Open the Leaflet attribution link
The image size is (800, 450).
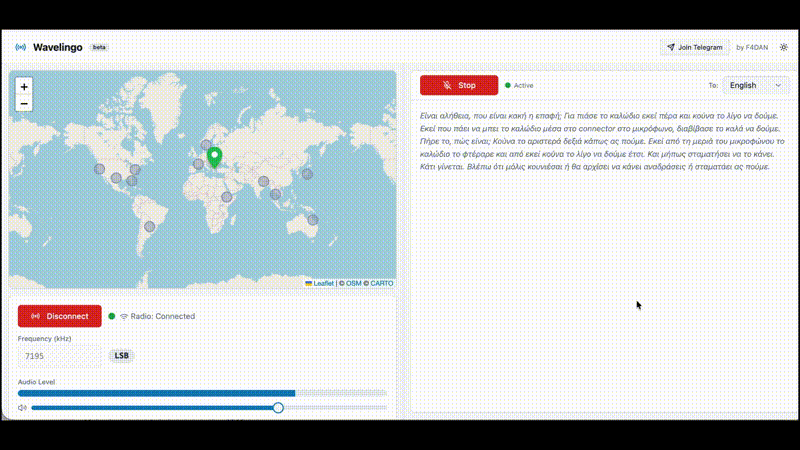pyautogui.click(x=320, y=283)
